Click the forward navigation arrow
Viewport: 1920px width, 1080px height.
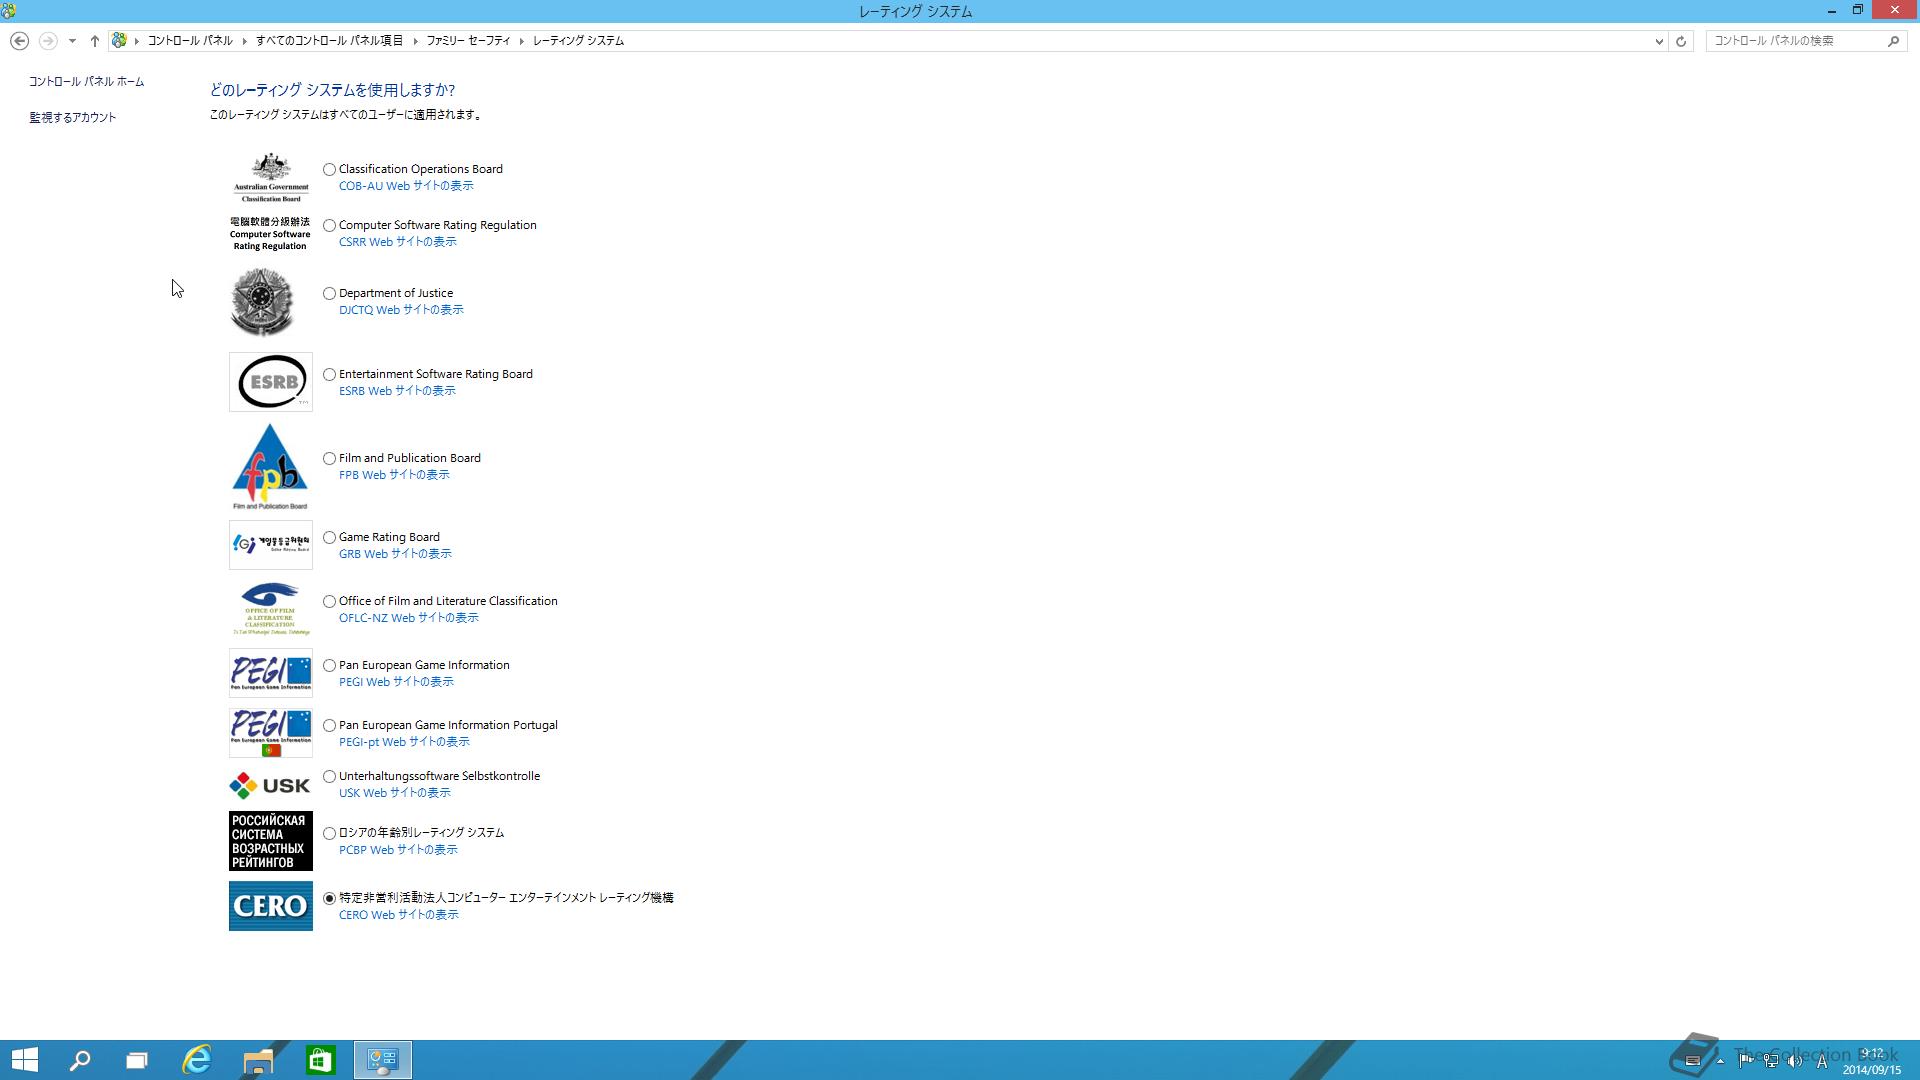pos(47,41)
